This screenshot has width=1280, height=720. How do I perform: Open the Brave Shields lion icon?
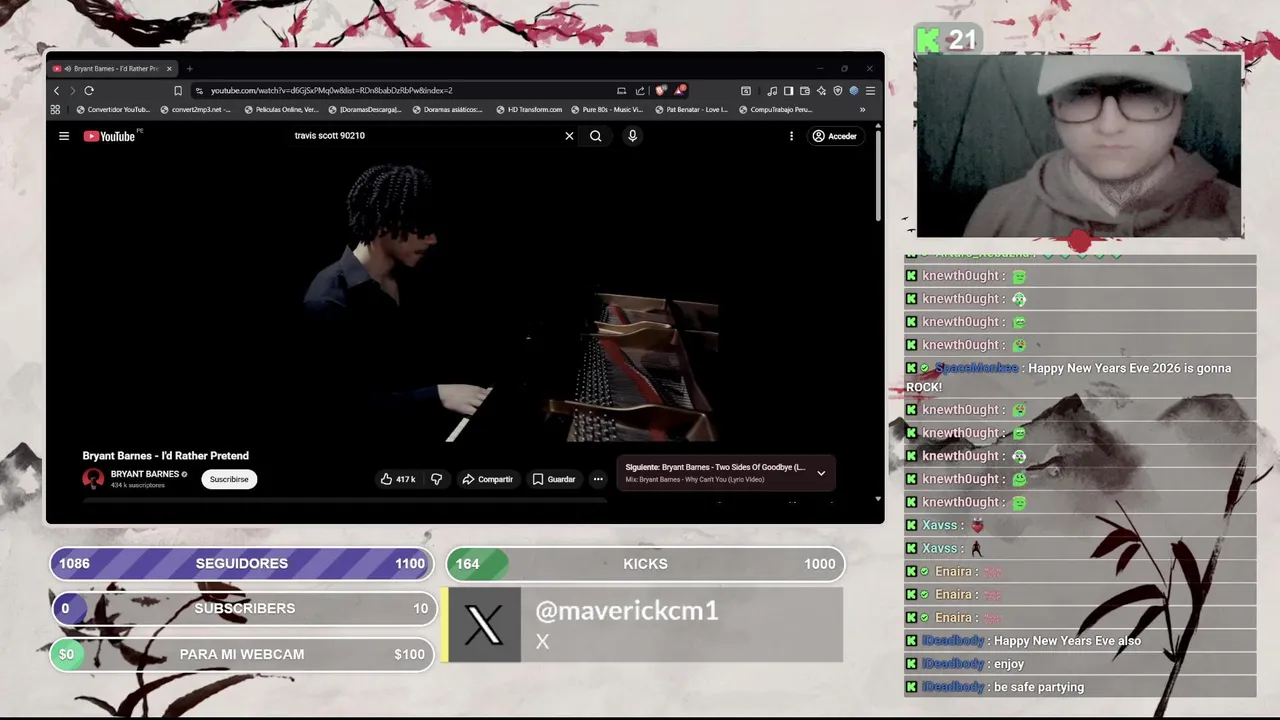[660, 90]
